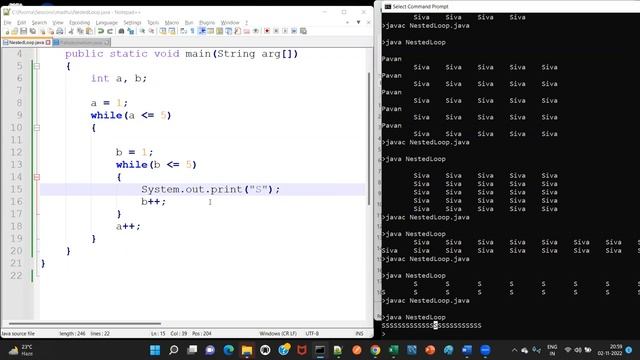Open the View menu

point(58,22)
